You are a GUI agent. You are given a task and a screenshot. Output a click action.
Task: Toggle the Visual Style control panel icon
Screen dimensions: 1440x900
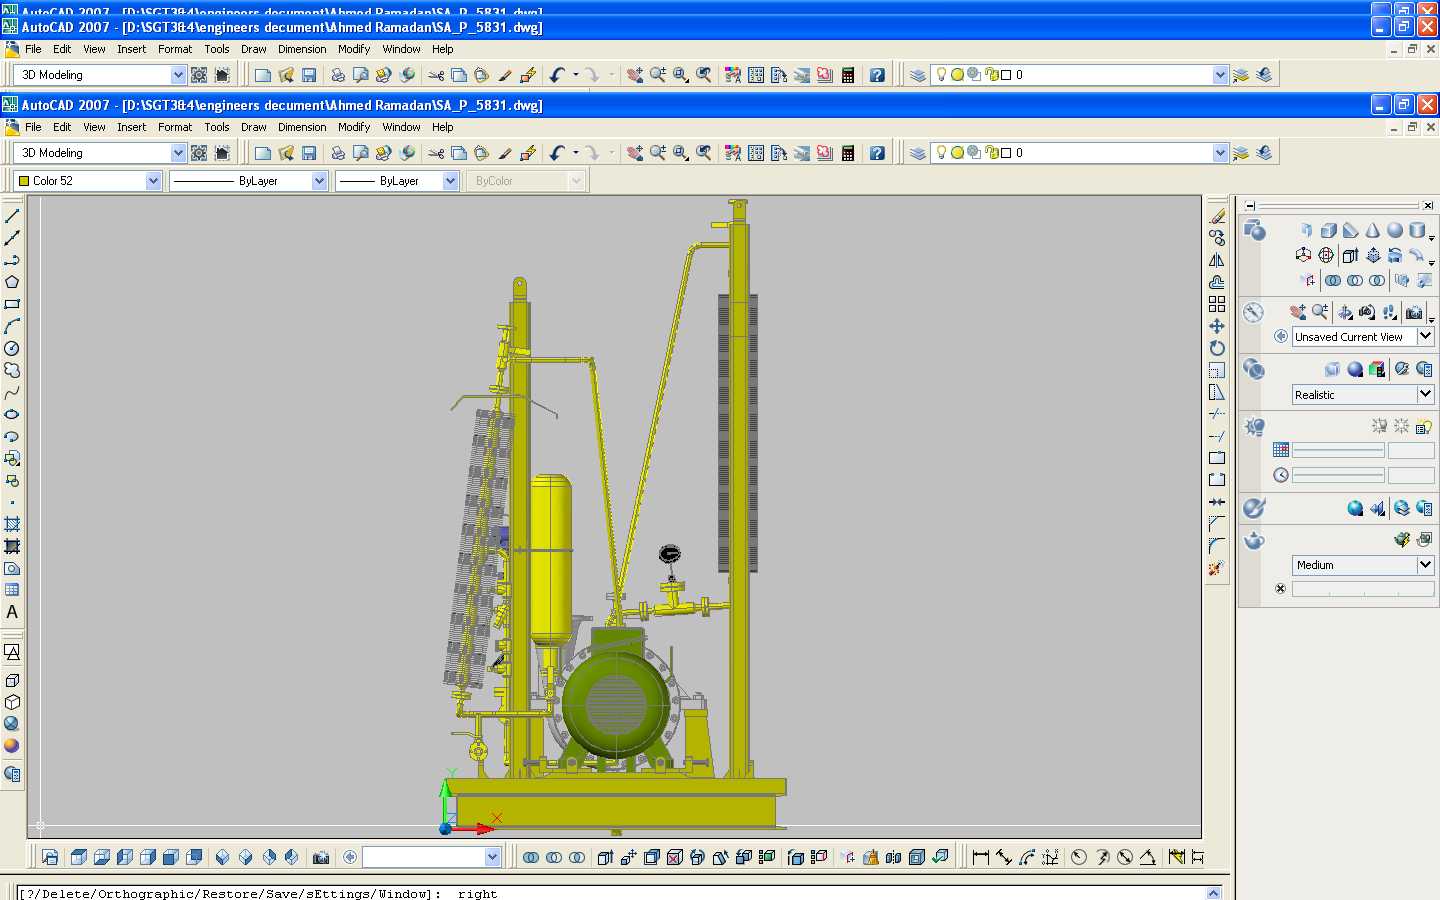[1254, 370]
